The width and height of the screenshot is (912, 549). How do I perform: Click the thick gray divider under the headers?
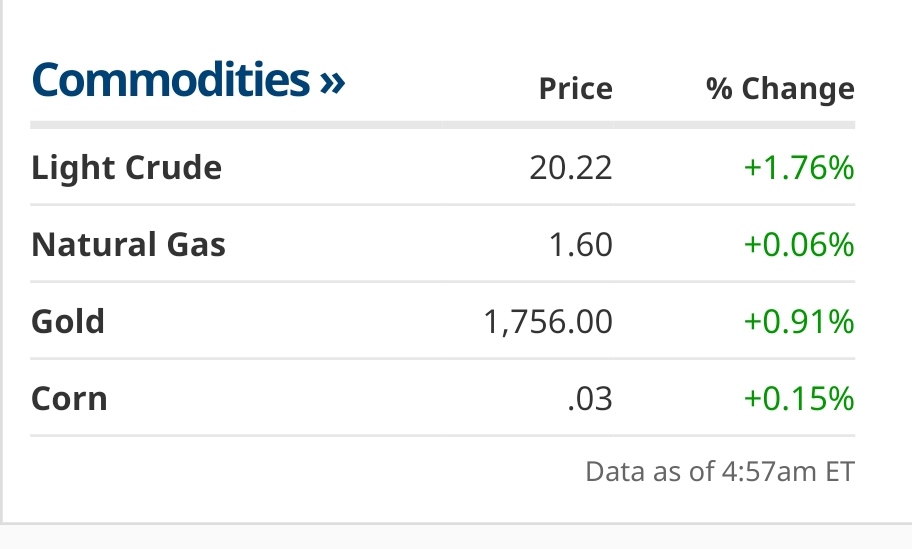click(442, 125)
